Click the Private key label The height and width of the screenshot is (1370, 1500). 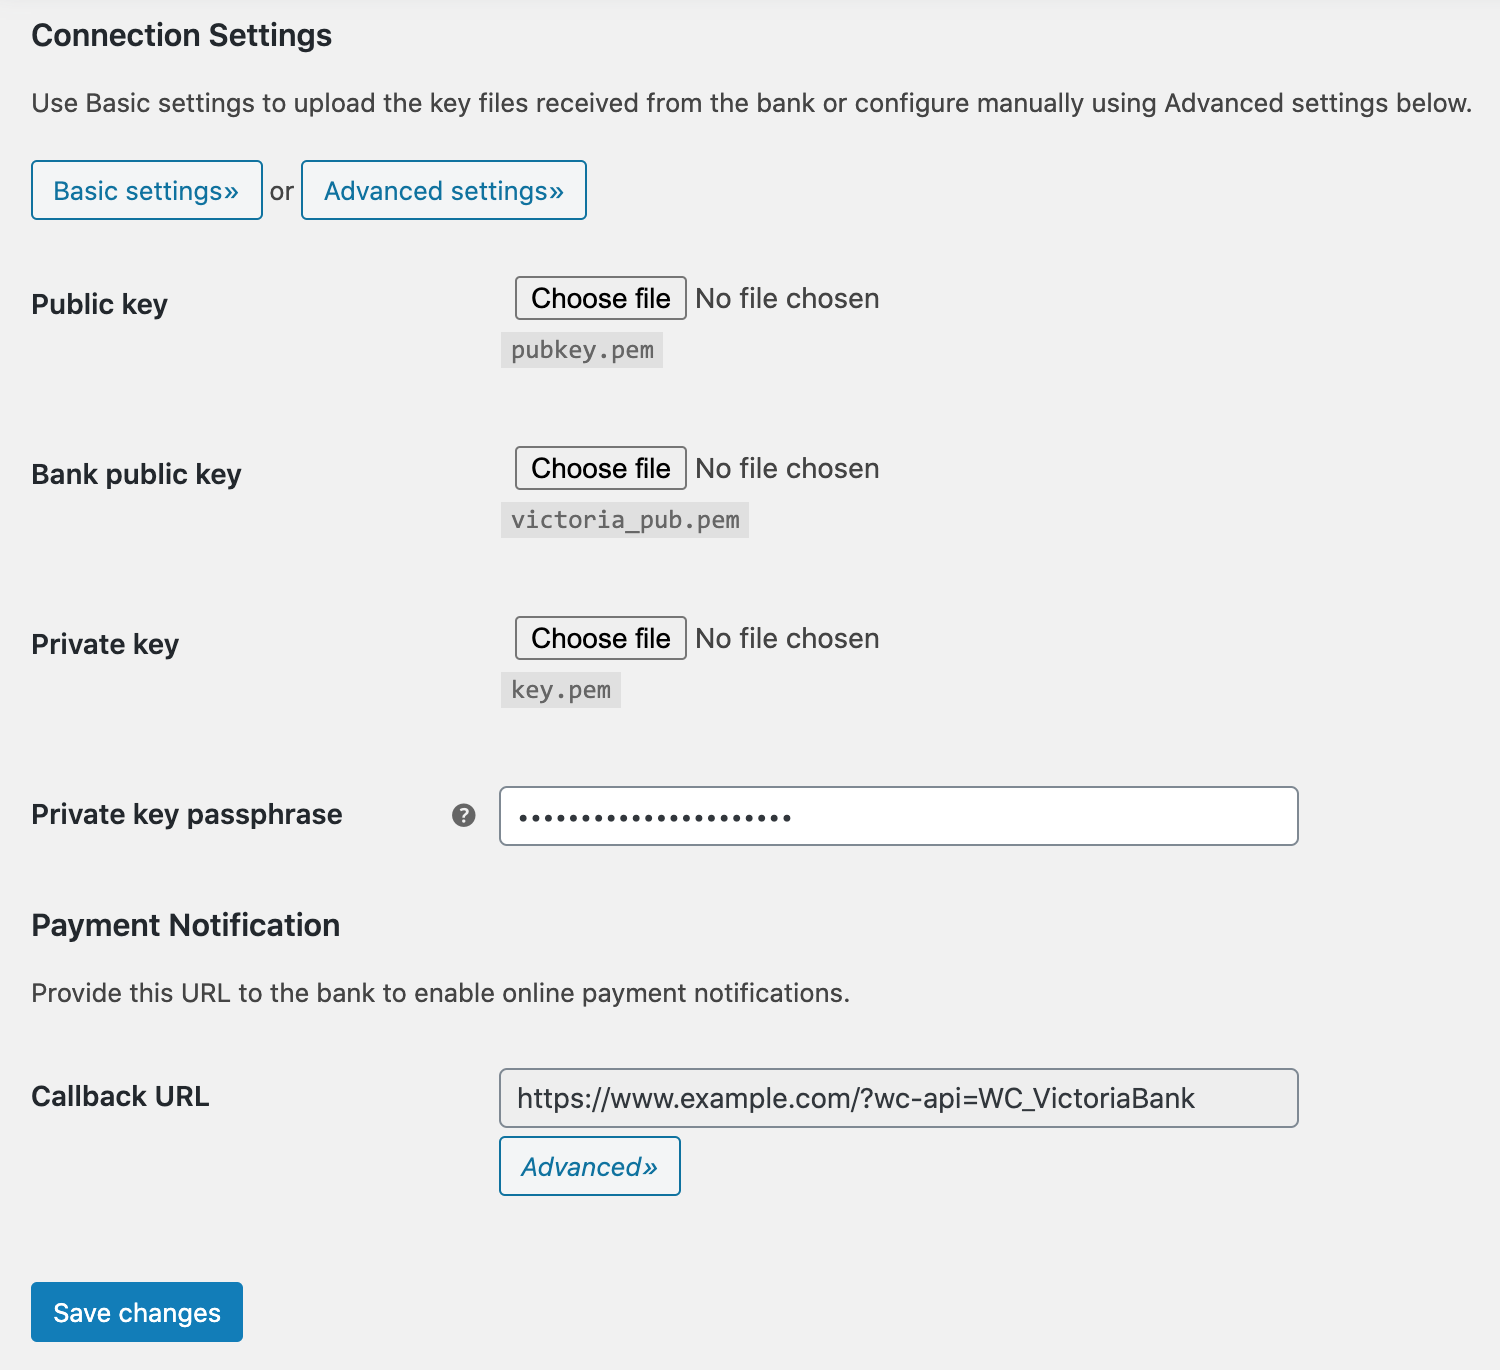point(105,644)
